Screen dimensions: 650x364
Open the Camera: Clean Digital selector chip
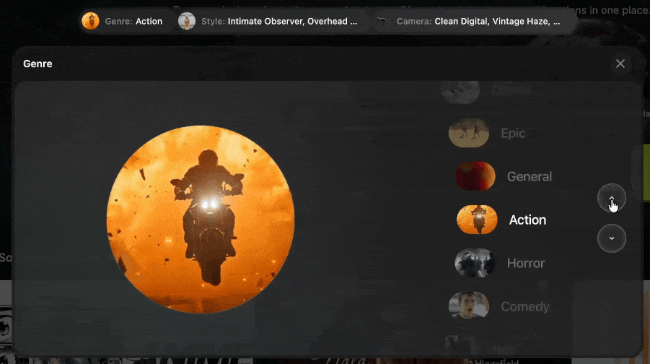click(x=473, y=21)
